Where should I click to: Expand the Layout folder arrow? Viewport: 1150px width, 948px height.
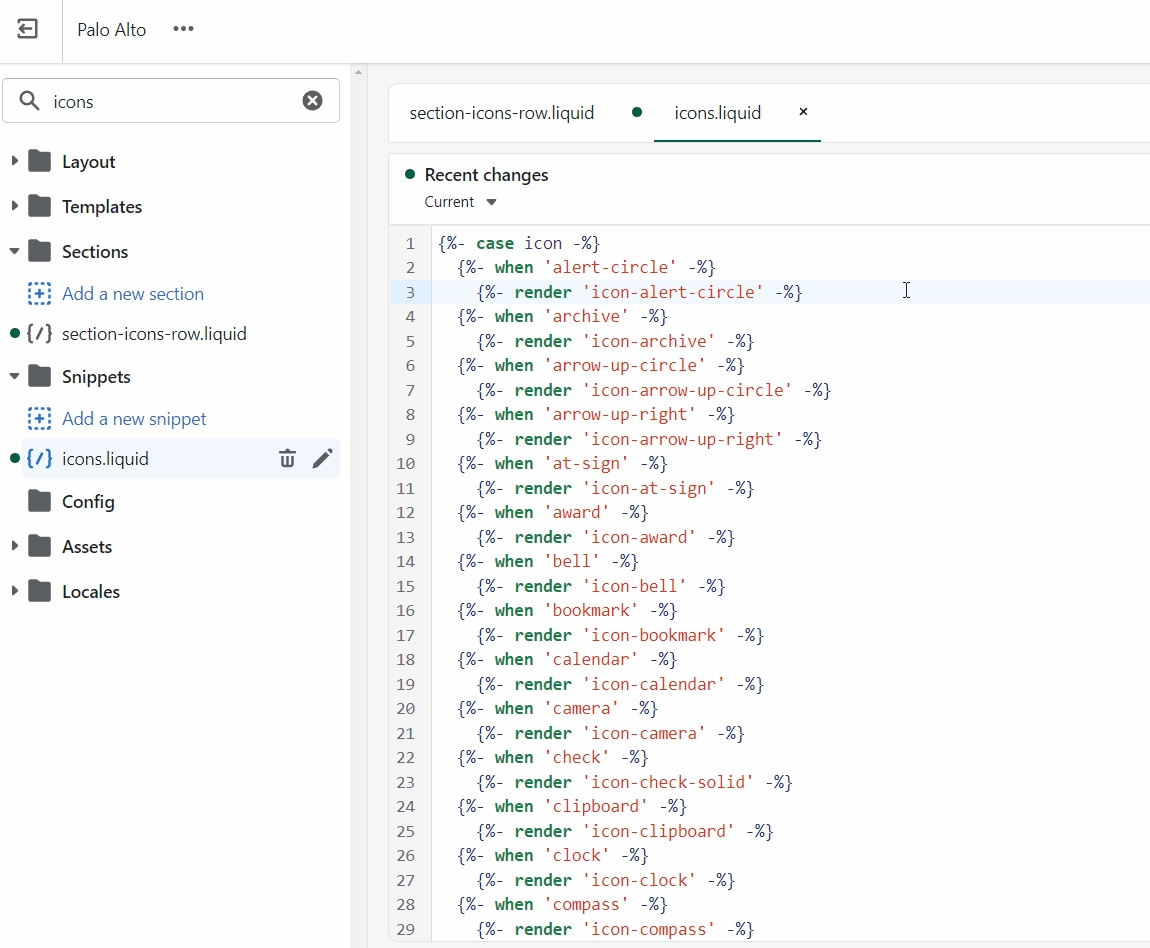tap(14, 161)
